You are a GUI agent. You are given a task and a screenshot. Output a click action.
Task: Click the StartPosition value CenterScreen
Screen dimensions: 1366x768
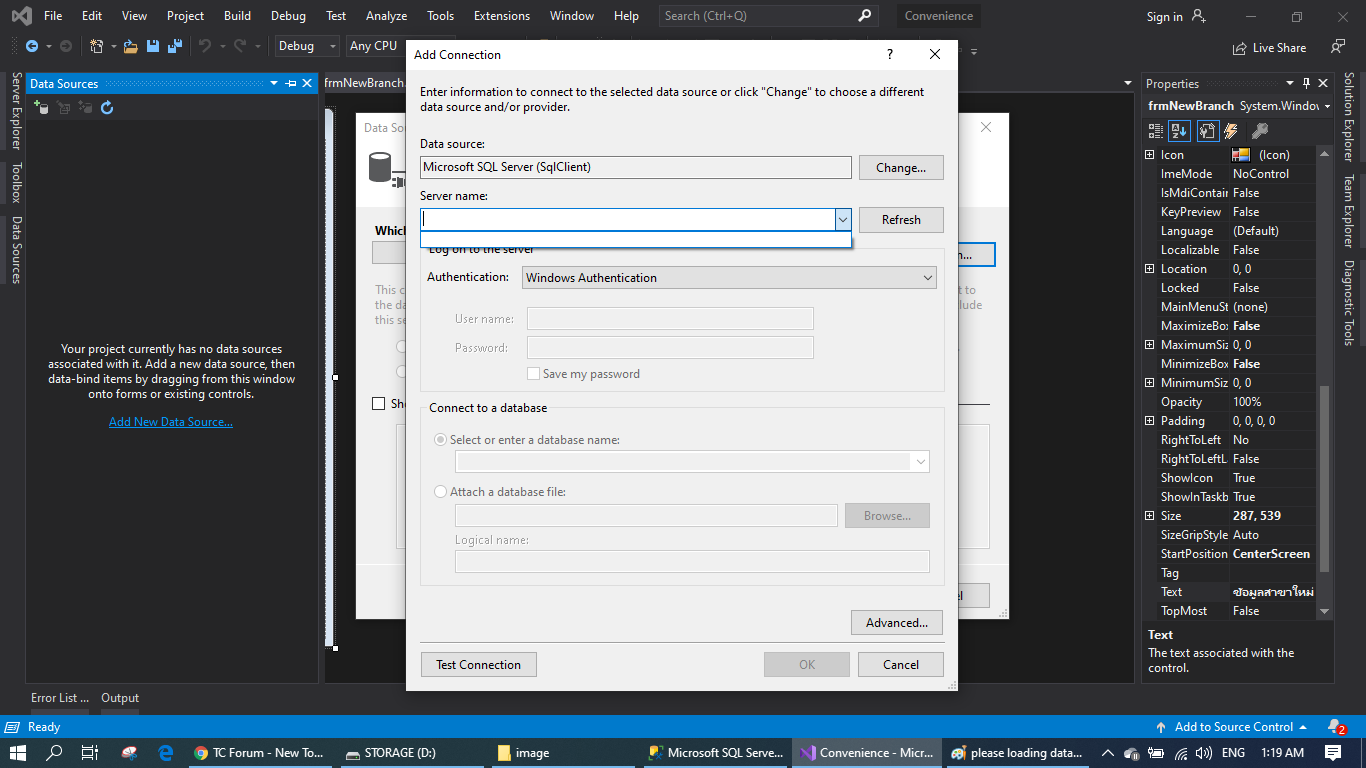(x=1272, y=554)
